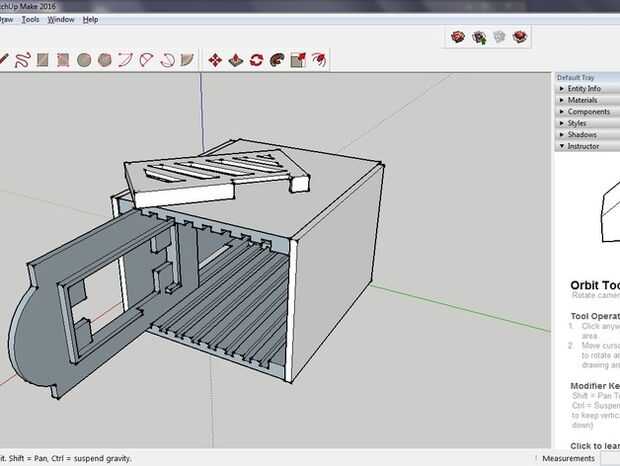The width and height of the screenshot is (620, 466).
Task: Click the Modifier Keys heading
Action: click(595, 386)
